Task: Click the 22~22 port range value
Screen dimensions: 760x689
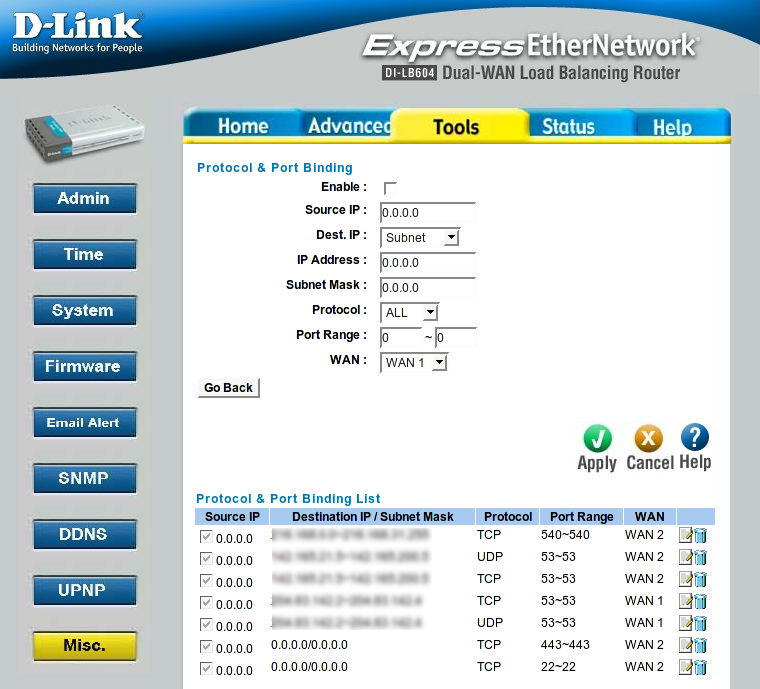Action: pos(558,667)
